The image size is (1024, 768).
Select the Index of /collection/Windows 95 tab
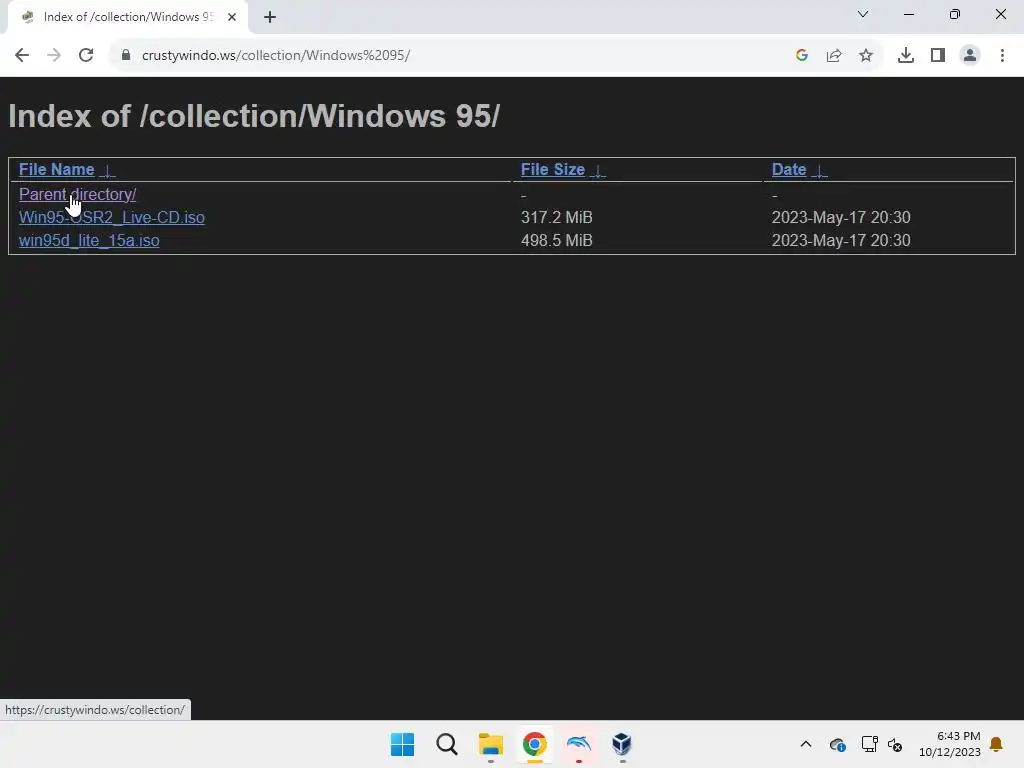click(x=127, y=17)
